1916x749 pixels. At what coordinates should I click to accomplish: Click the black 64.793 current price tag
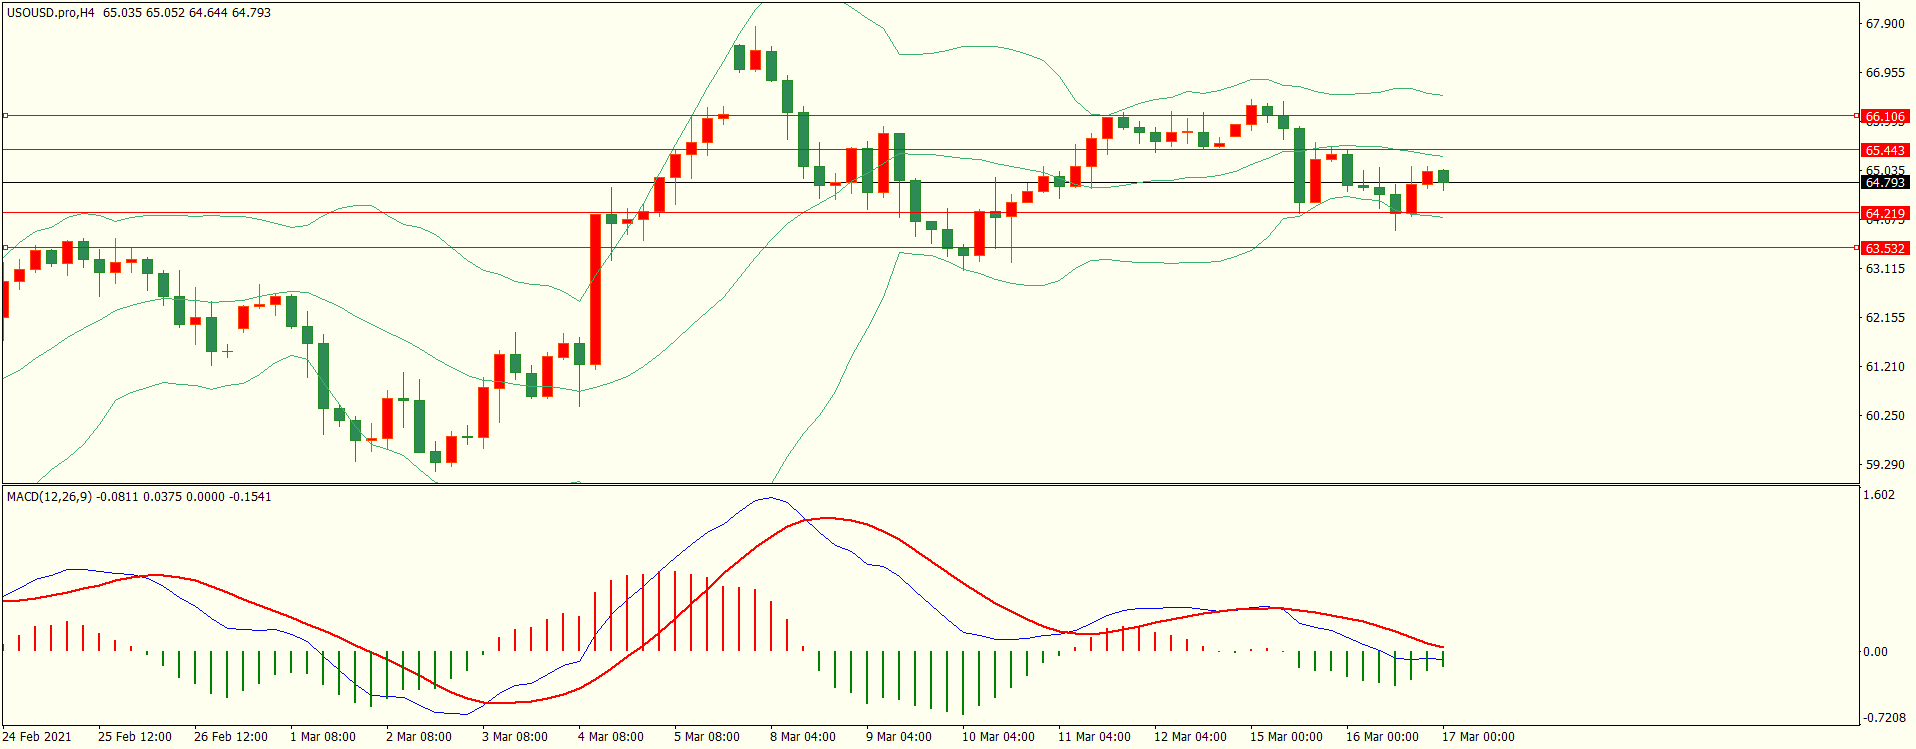[x=1885, y=183]
